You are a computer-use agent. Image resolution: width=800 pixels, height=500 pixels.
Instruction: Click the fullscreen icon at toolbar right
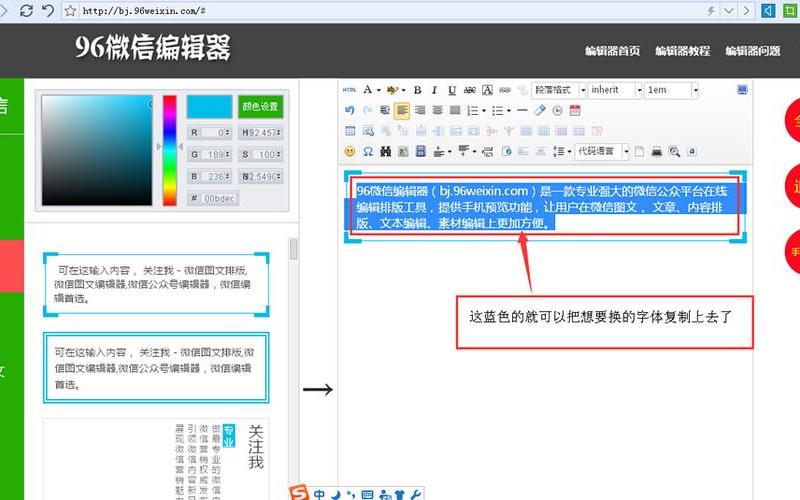click(742, 90)
